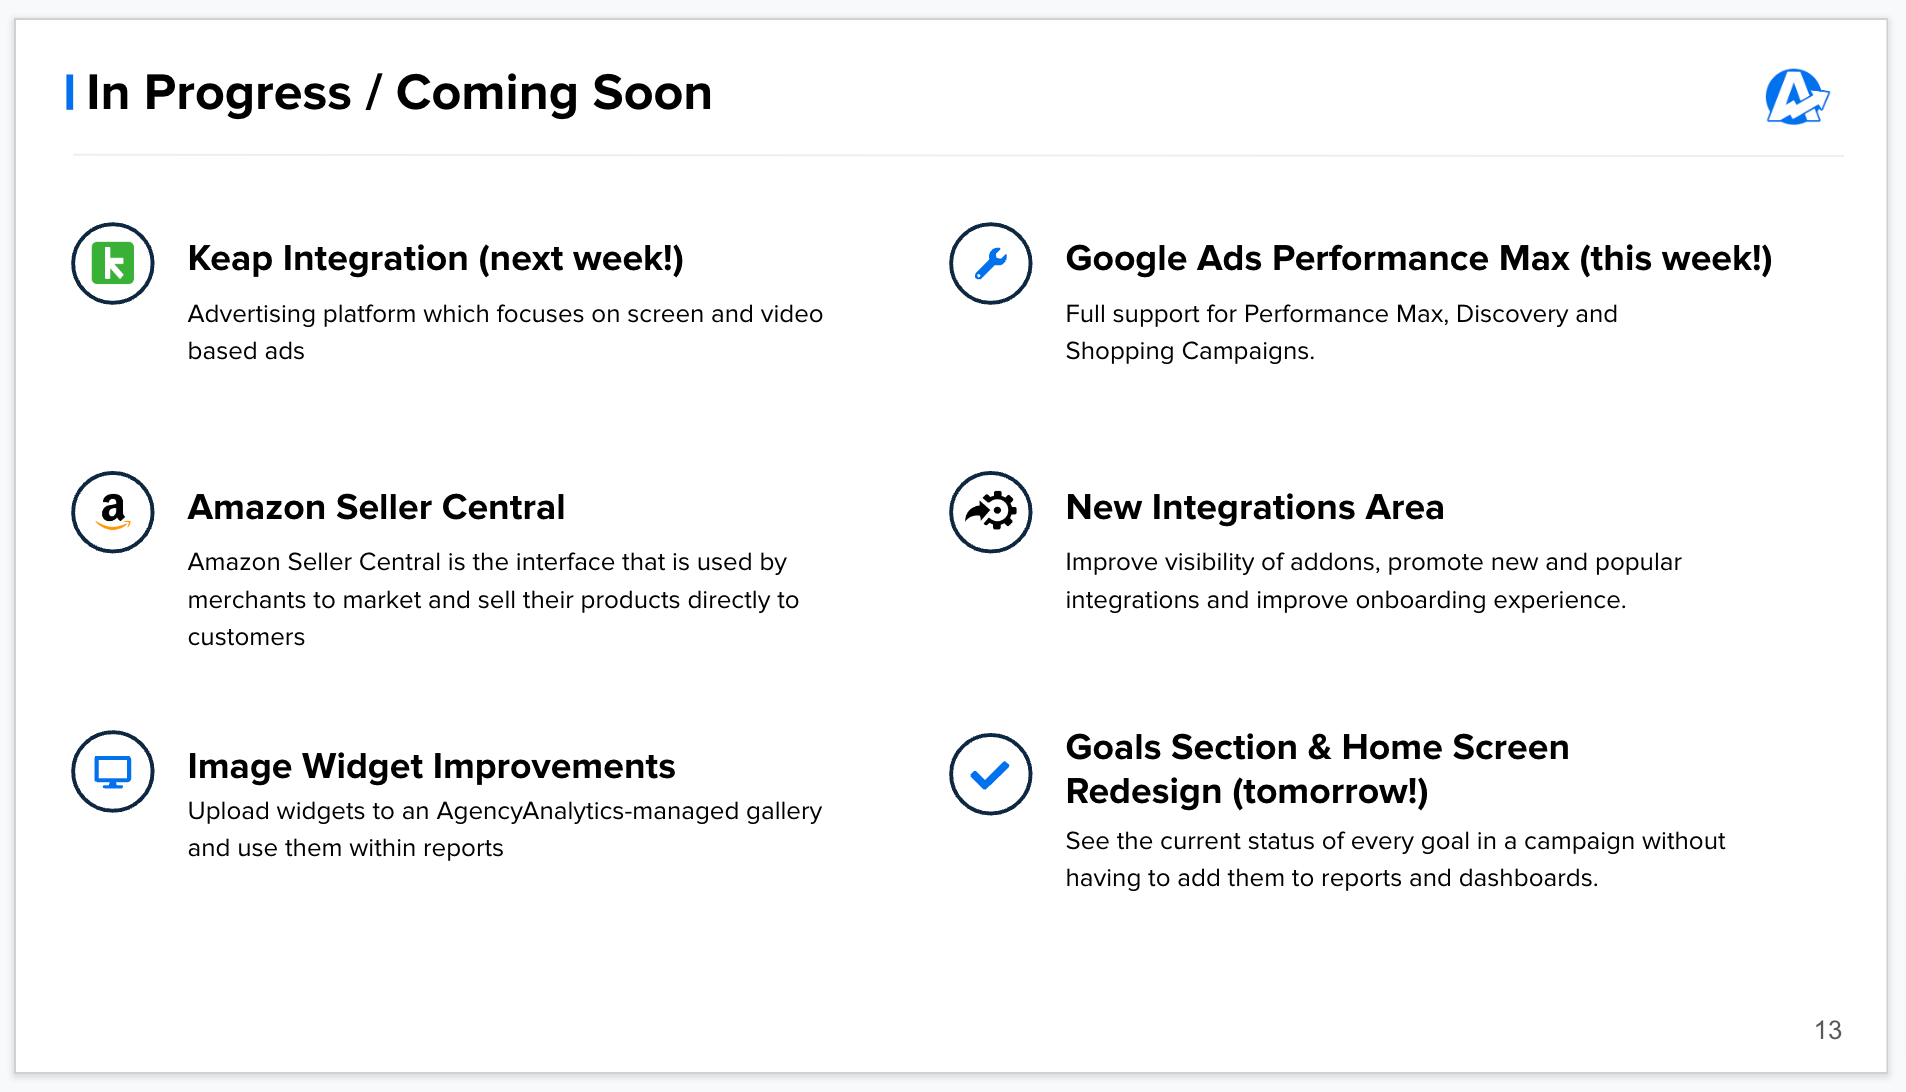The height and width of the screenshot is (1092, 1906).
Task: Click the monitor icon for Image Widget
Action: (113, 772)
